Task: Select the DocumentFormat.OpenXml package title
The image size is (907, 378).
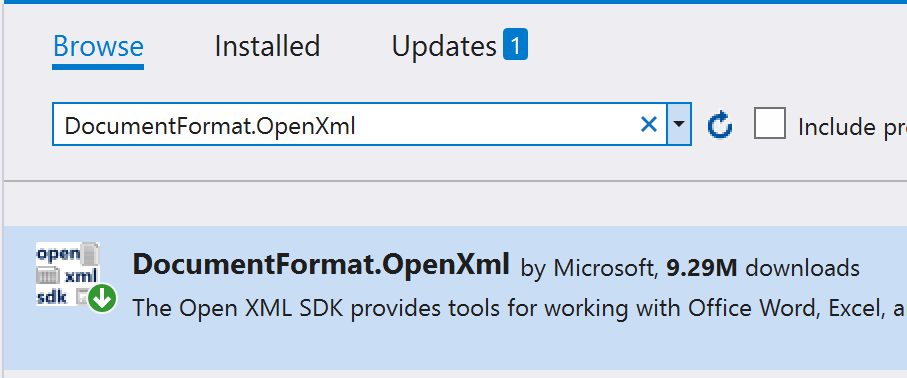Action: (321, 265)
